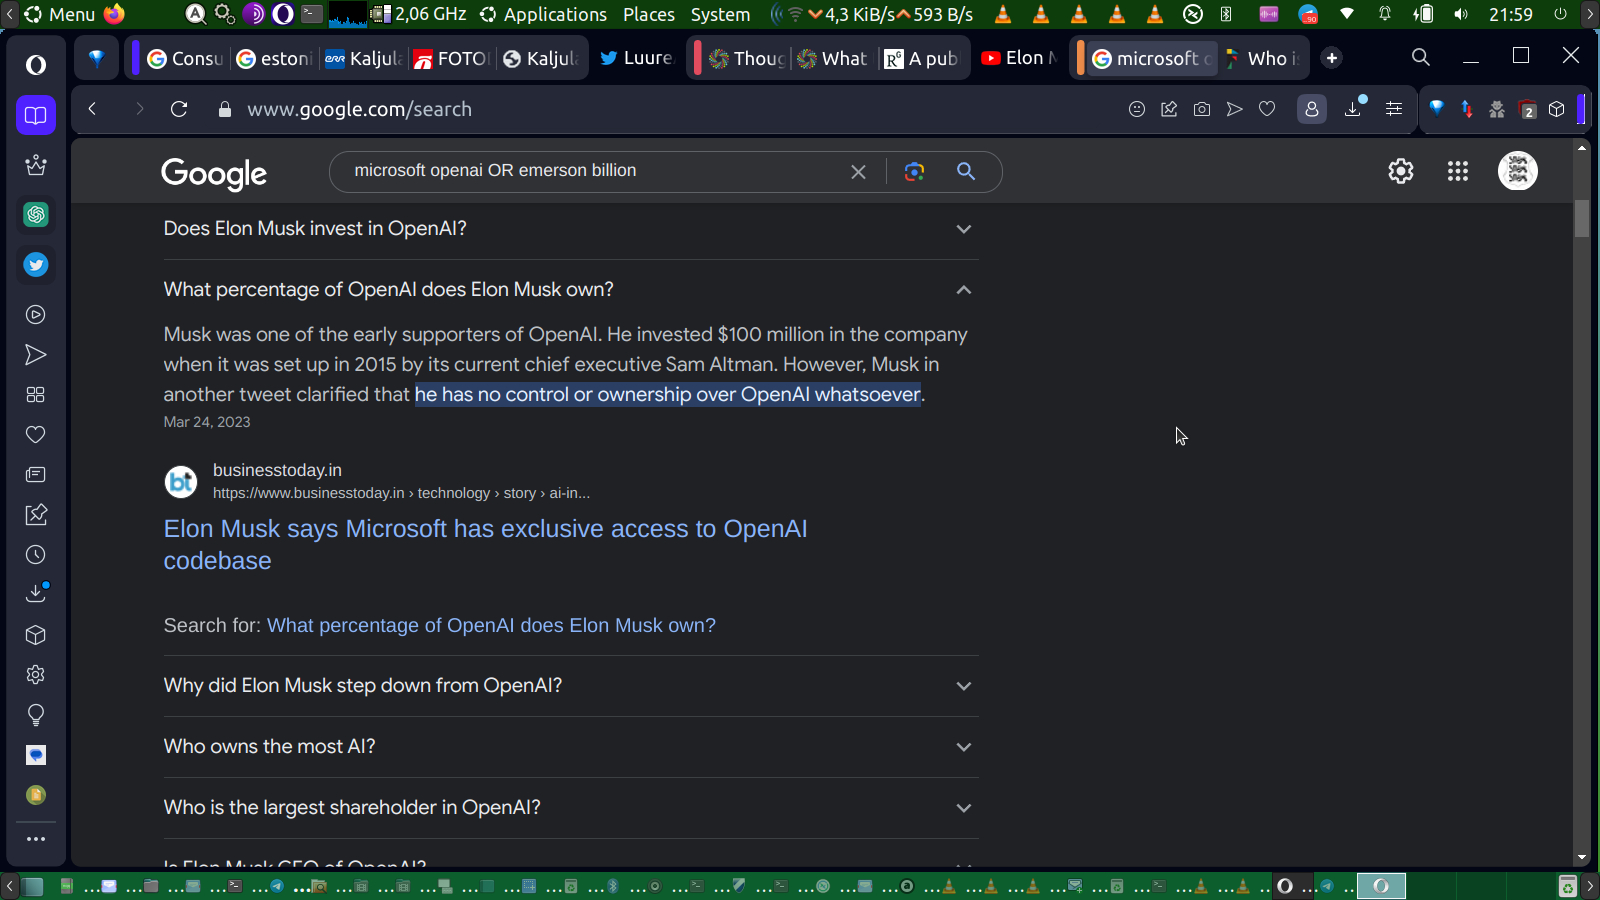This screenshot has width=1600, height=900.
Task: Switch to the Luure Twitter tab
Action: click(x=637, y=58)
